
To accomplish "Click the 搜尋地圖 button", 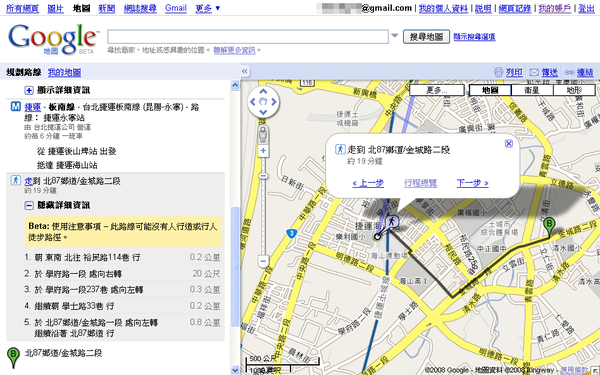I will (x=426, y=37).
